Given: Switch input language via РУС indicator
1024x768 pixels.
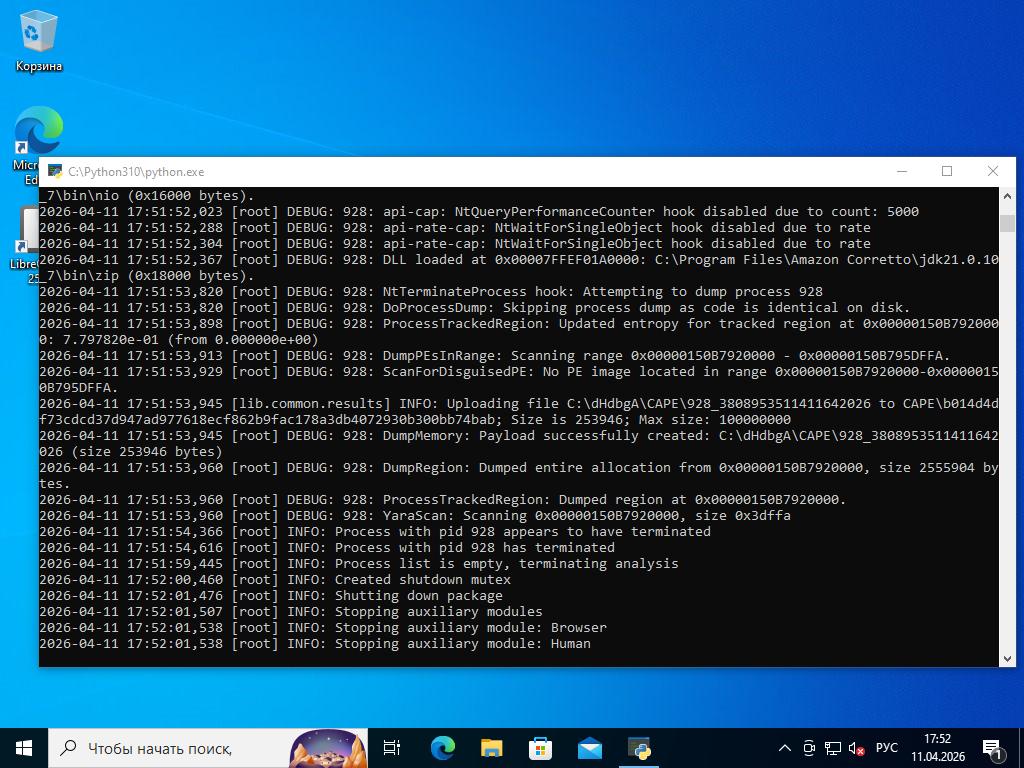Looking at the screenshot, I should 886,748.
